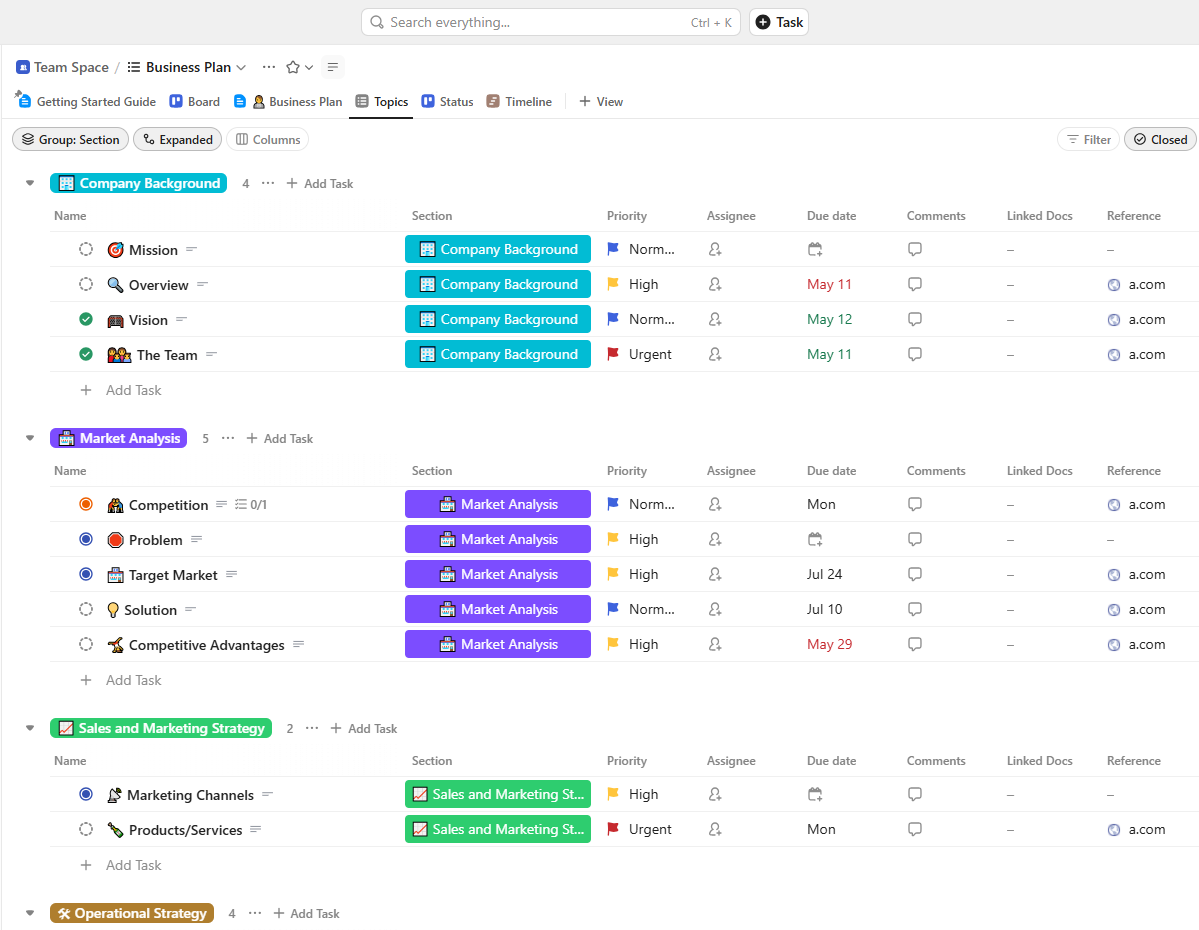Open the Business Plan ellipsis menu
This screenshot has width=1199, height=930.
268,67
